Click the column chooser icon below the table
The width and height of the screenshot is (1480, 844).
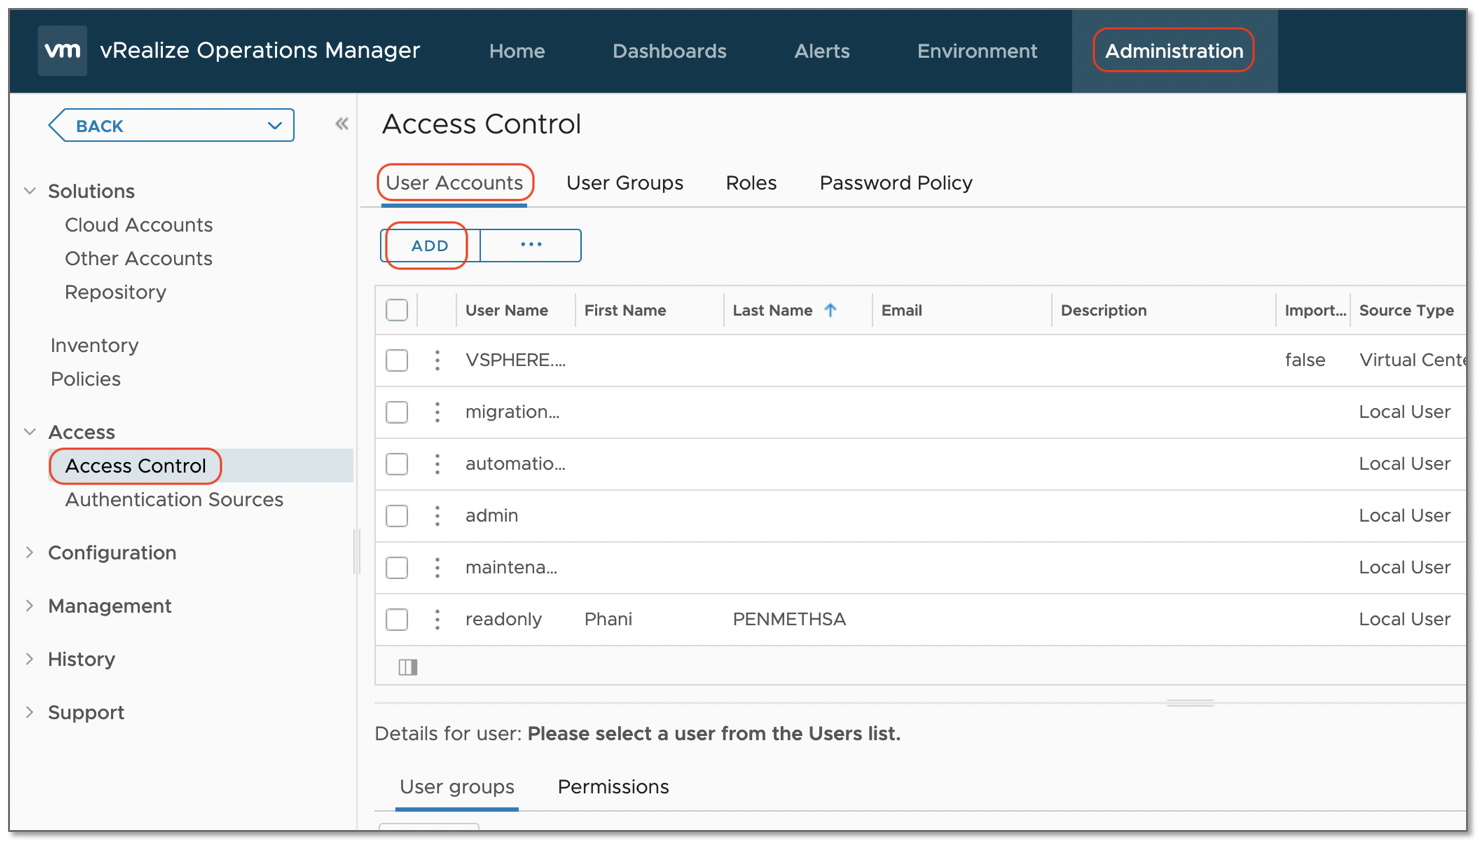coord(408,667)
